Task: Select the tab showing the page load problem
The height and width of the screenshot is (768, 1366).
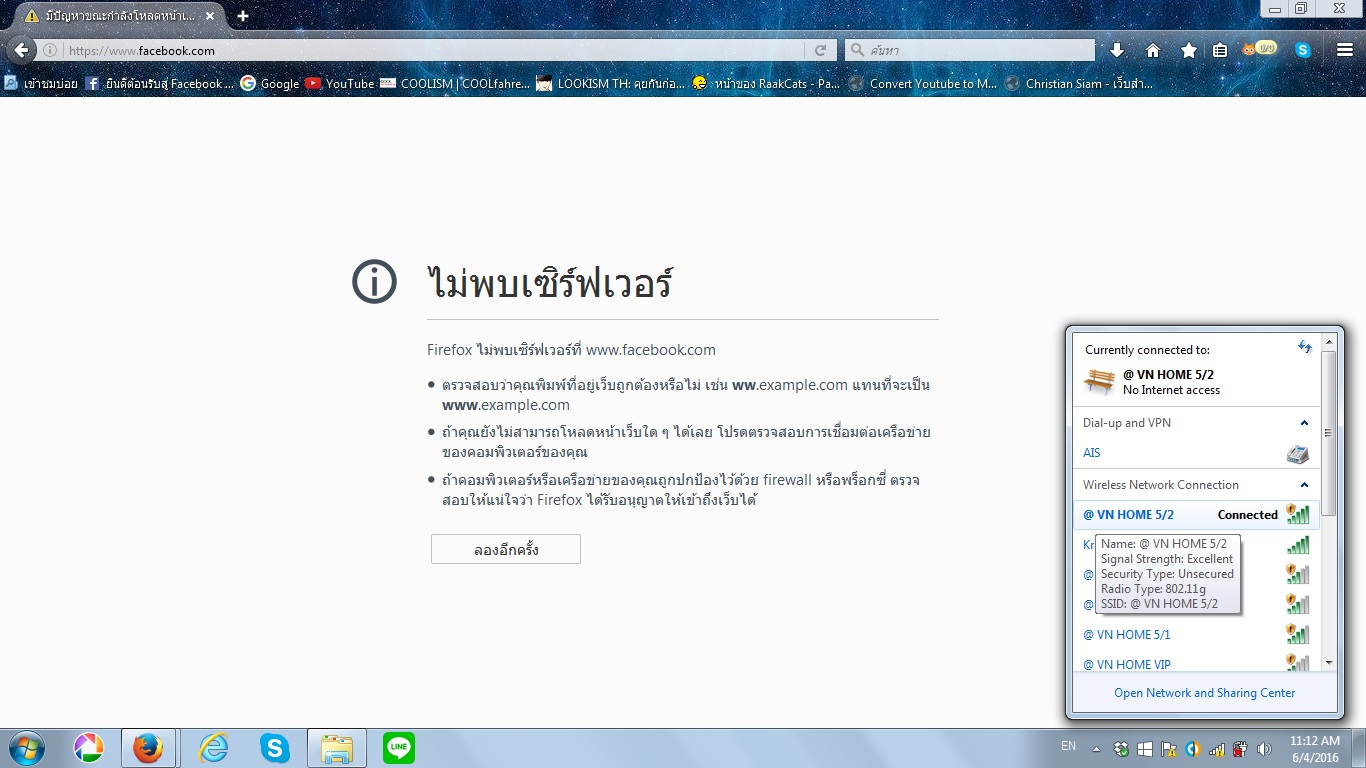Action: [120, 16]
